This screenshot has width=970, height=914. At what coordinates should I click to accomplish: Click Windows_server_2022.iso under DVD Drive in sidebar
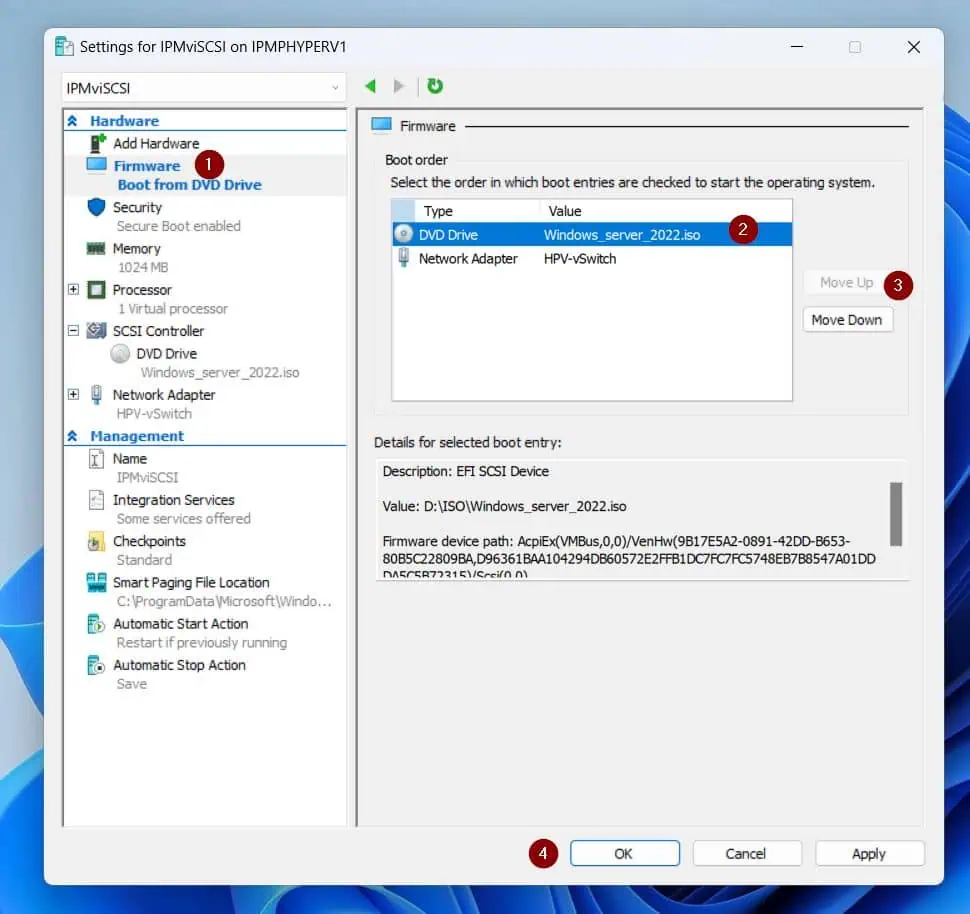click(x=220, y=373)
